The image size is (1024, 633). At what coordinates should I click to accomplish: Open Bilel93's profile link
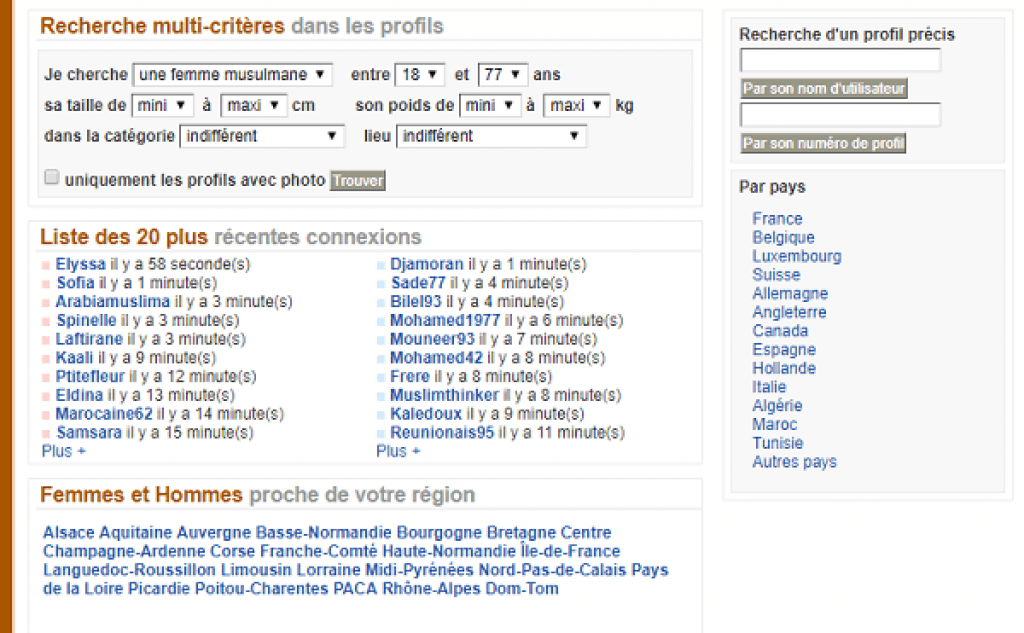[415, 302]
